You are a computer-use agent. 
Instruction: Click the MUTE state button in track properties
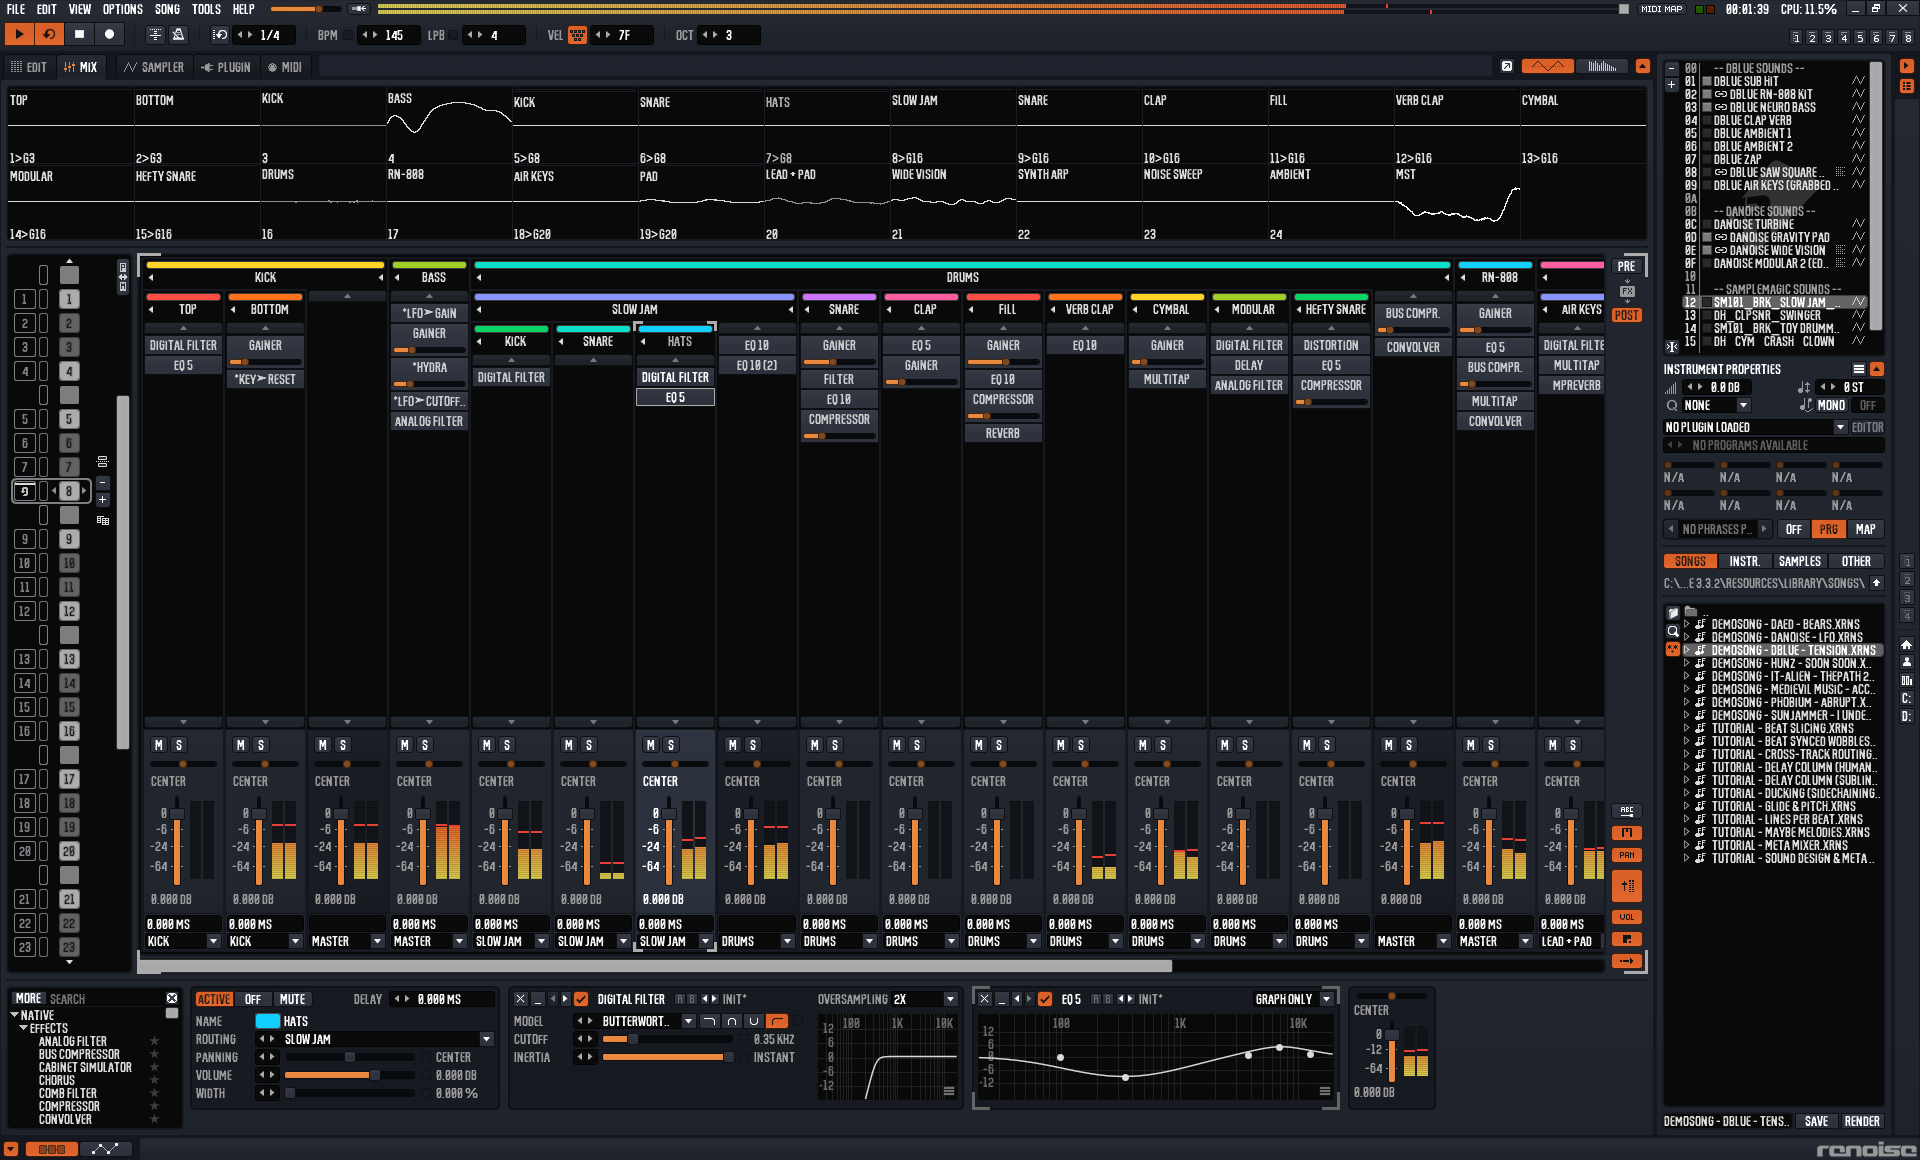pyautogui.click(x=293, y=999)
